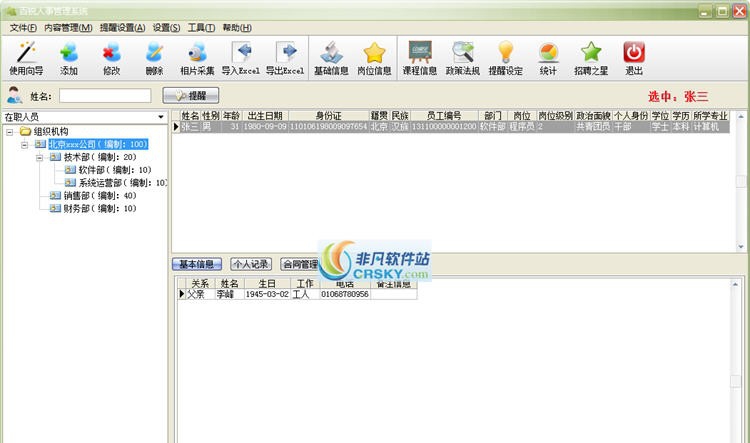Click the 员工编号 column header
Screen dimensions: 750x443
[444, 116]
